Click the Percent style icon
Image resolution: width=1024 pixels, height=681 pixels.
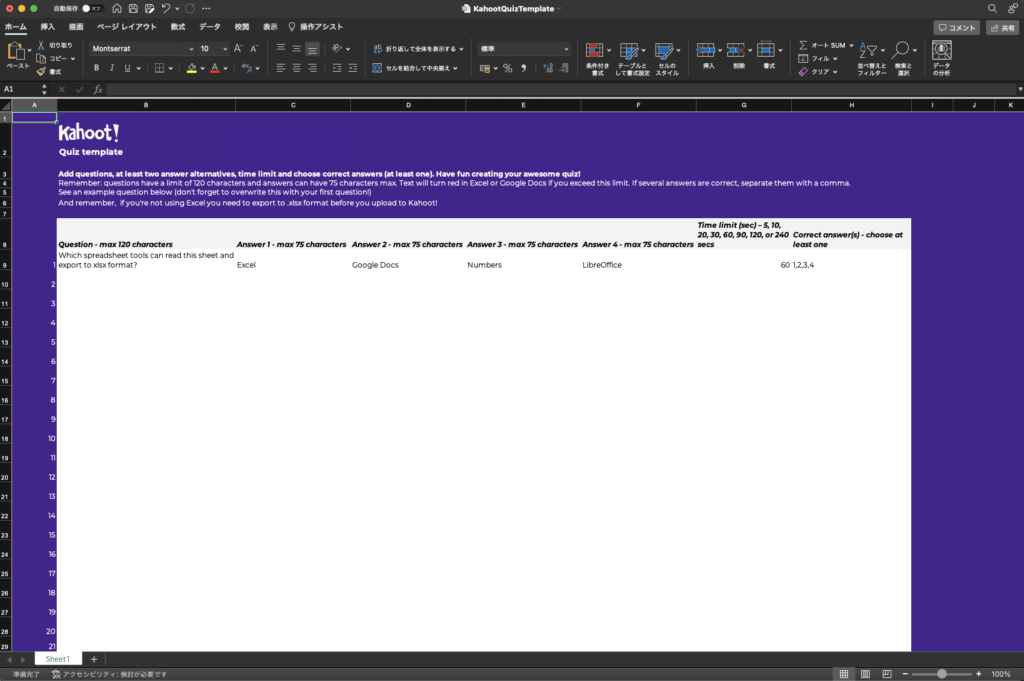coord(507,68)
